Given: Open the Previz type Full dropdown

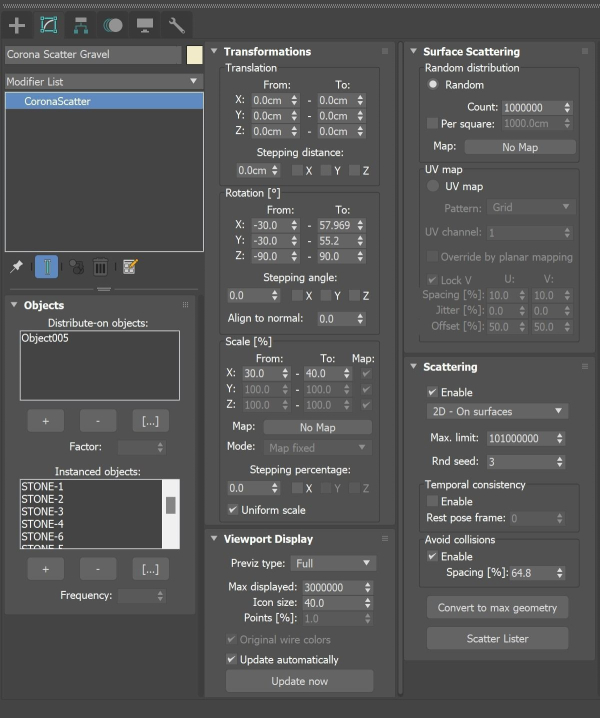Looking at the screenshot, I should click(333, 563).
